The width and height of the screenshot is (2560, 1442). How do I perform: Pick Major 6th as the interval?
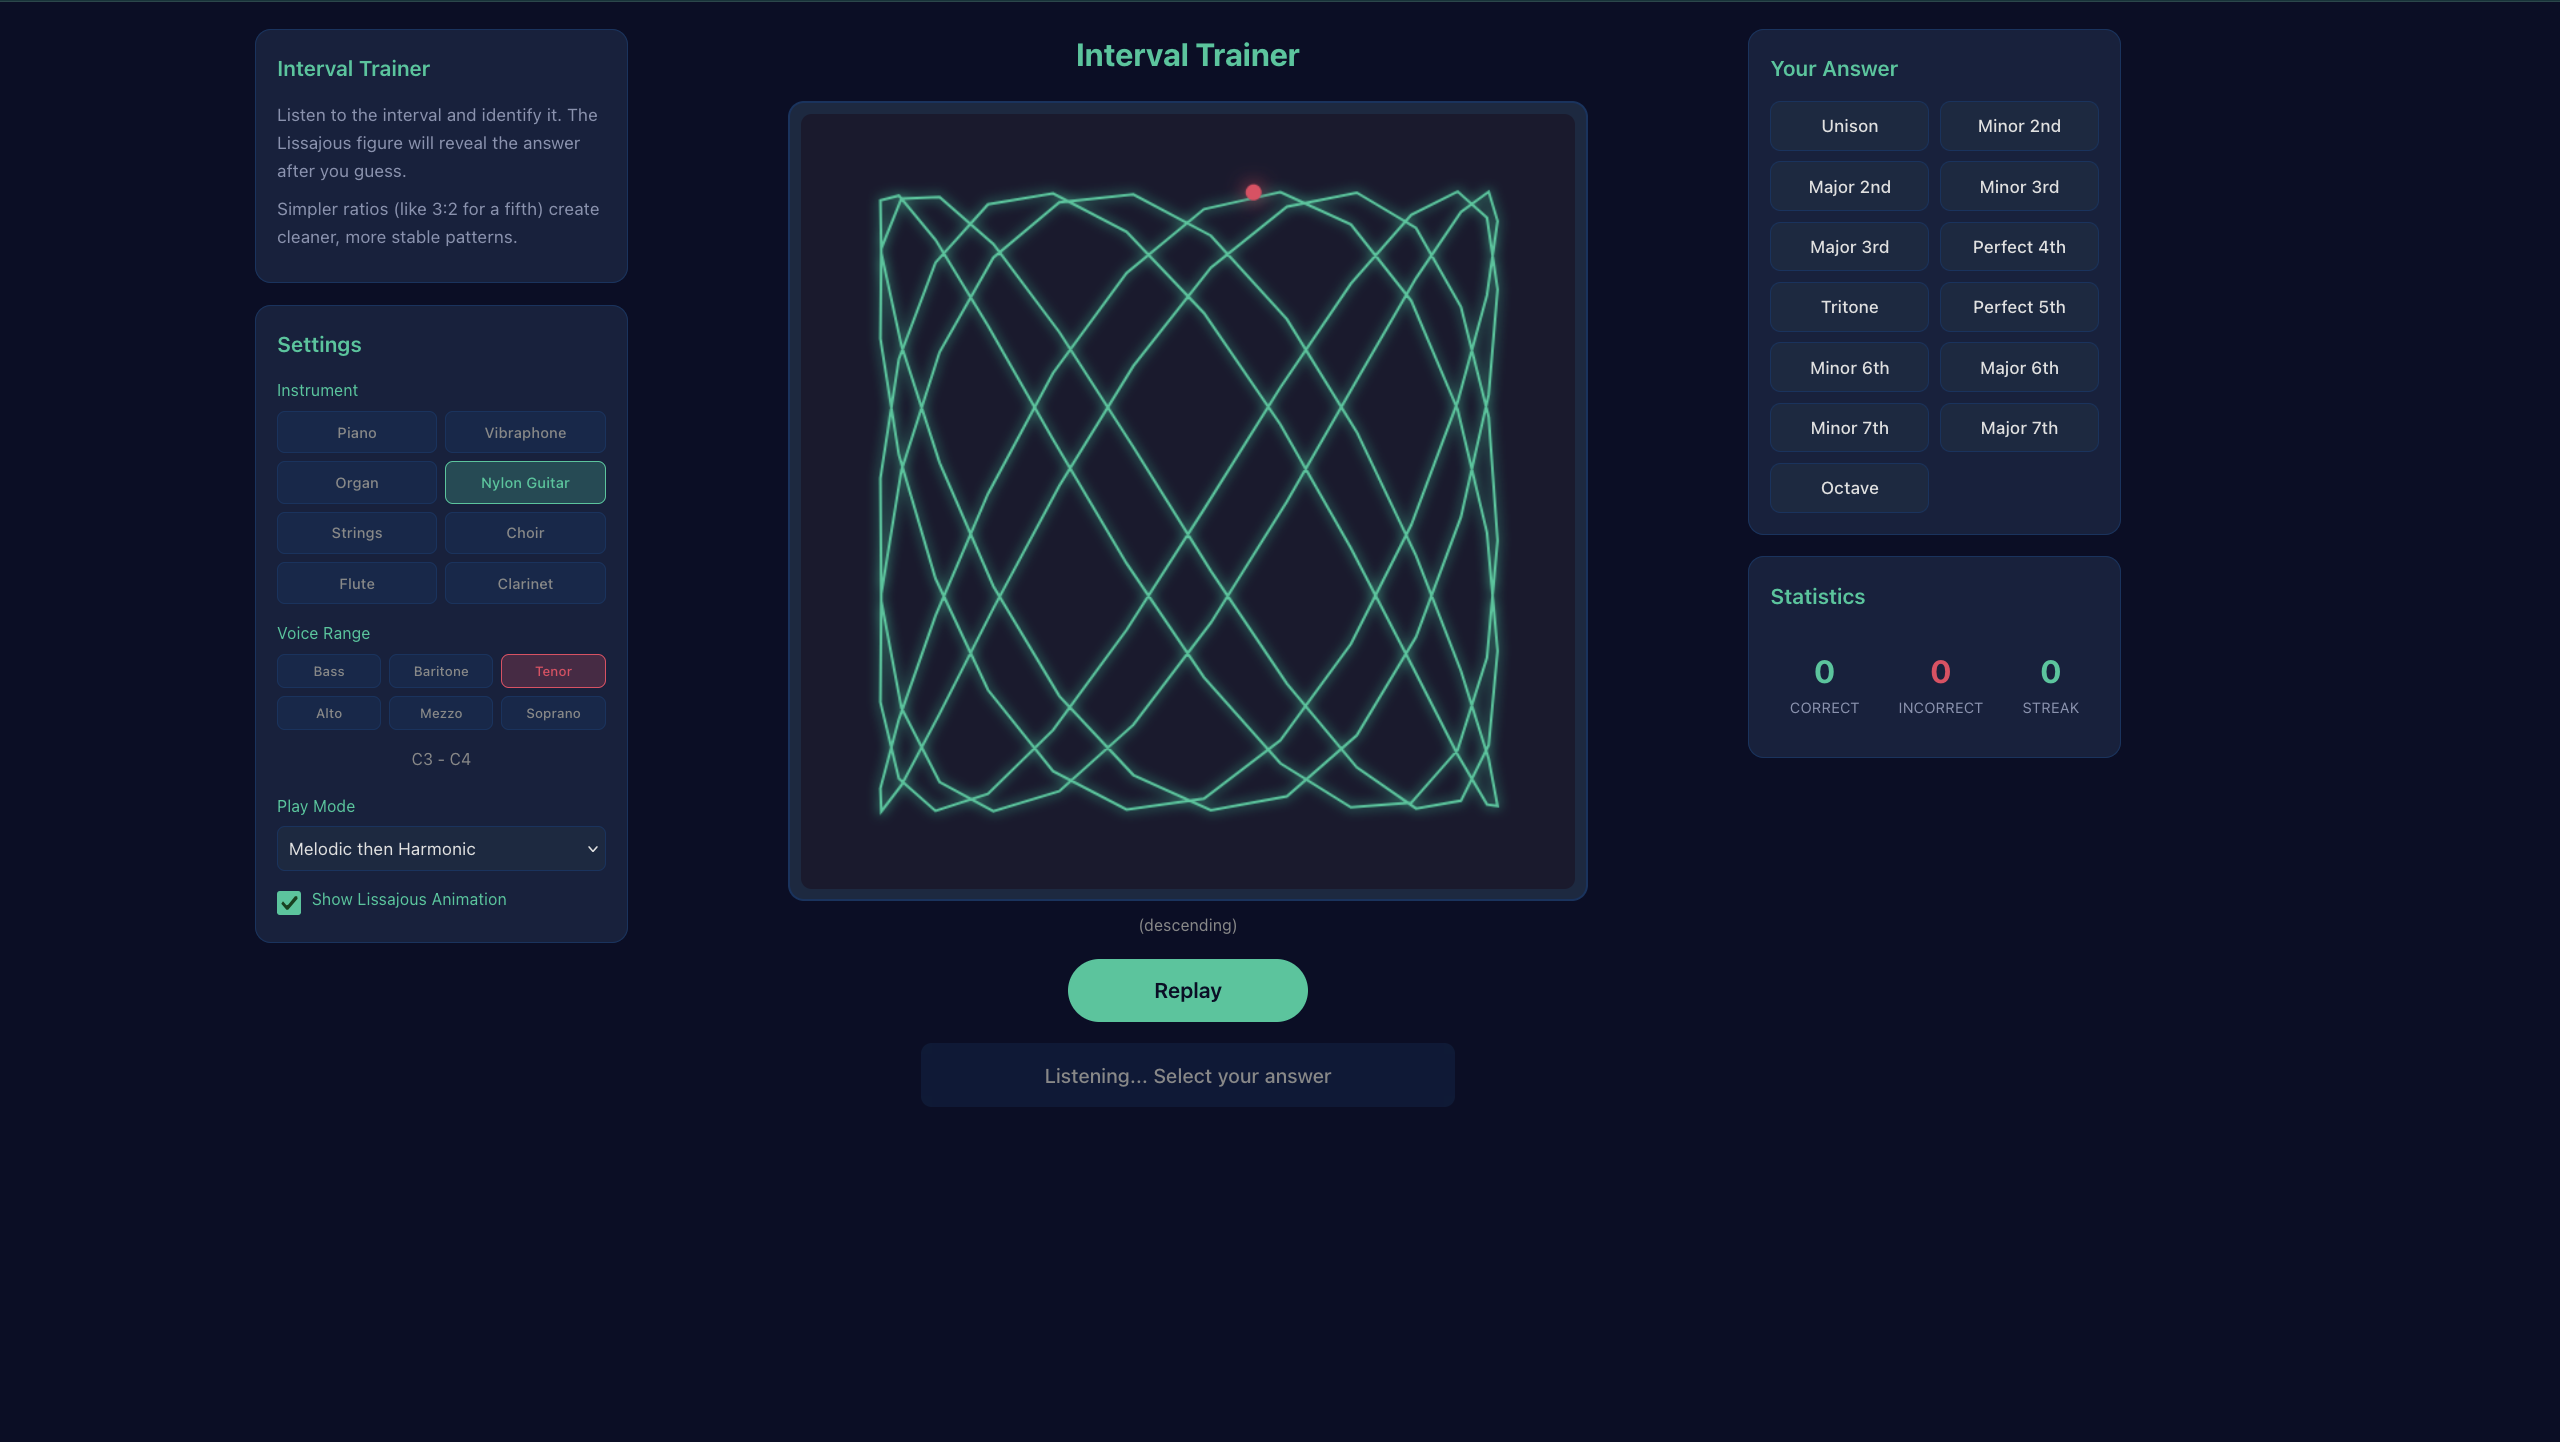pos(2019,367)
